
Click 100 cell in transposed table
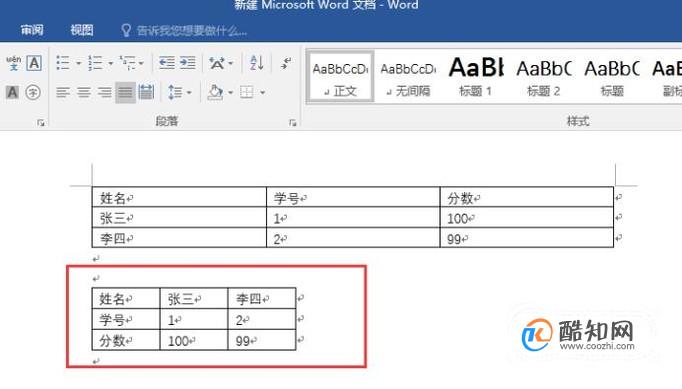194,340
